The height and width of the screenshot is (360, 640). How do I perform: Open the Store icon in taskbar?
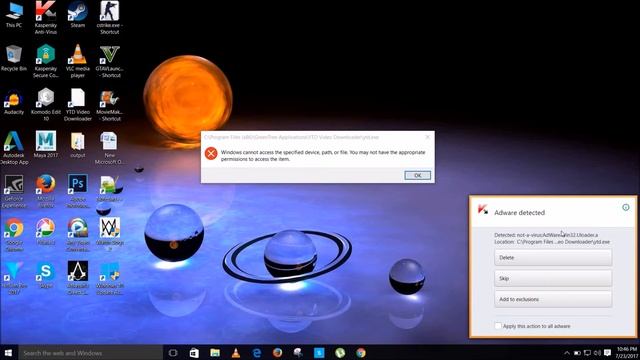[194, 353]
